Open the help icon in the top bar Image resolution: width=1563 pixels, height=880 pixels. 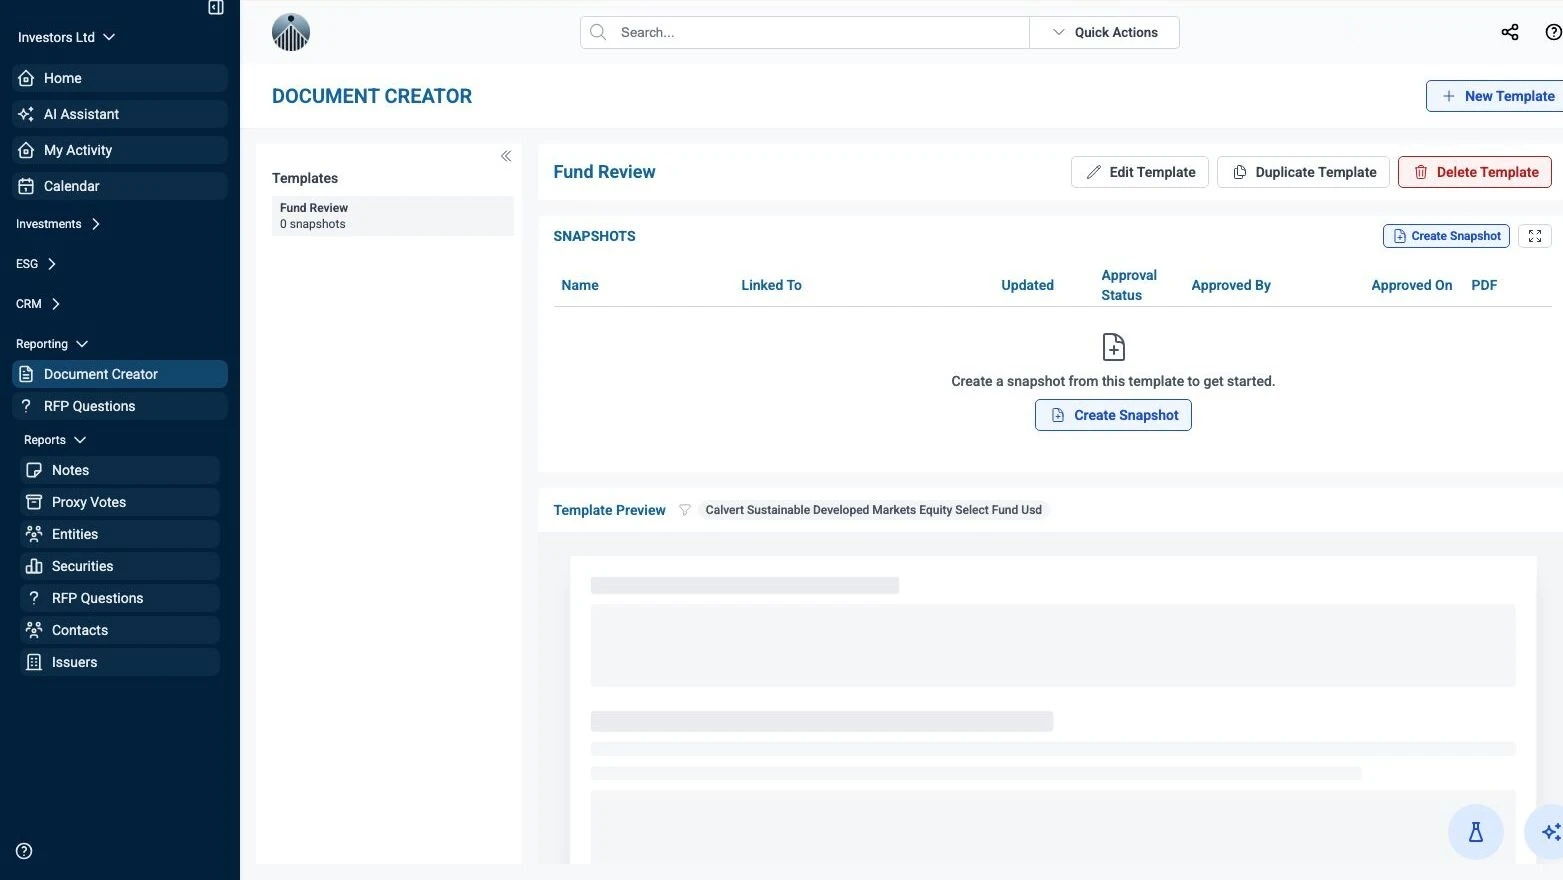1554,32
